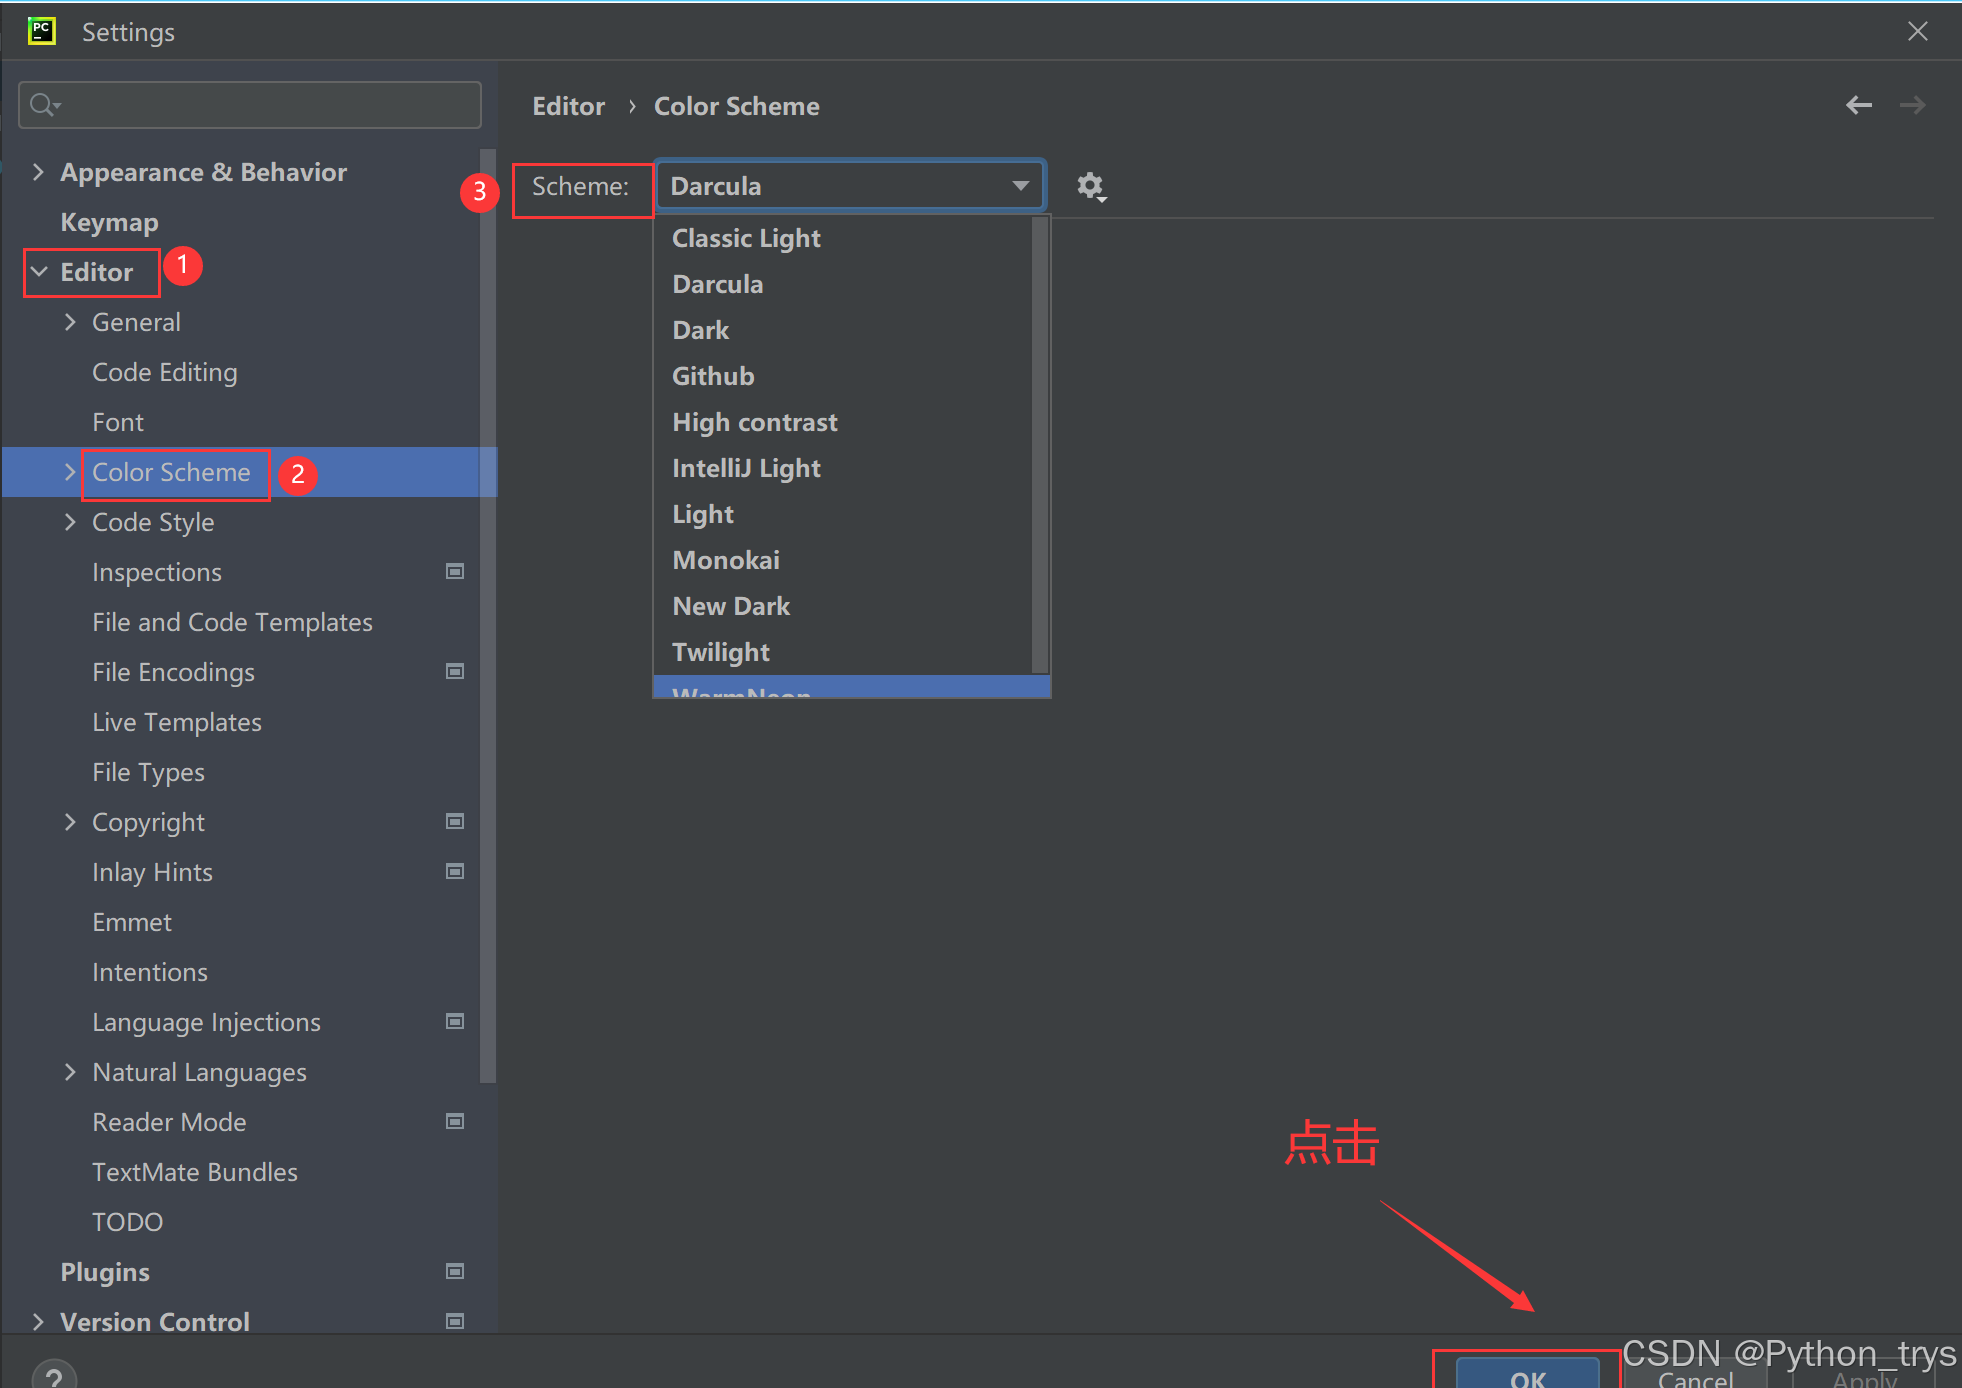Click the project-level icon beside File Encodings

455,672
